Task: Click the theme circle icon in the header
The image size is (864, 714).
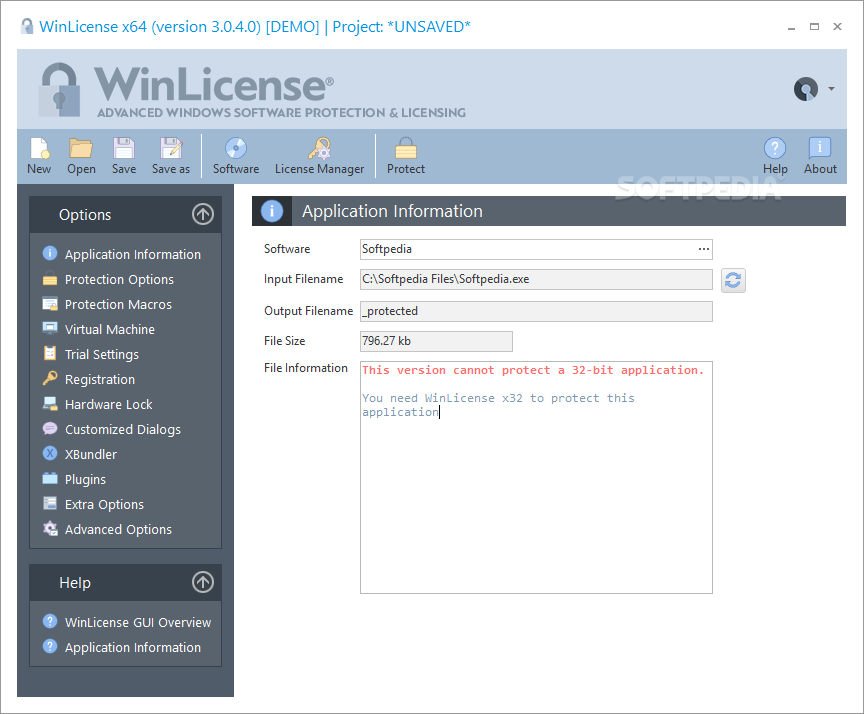Action: 806,89
